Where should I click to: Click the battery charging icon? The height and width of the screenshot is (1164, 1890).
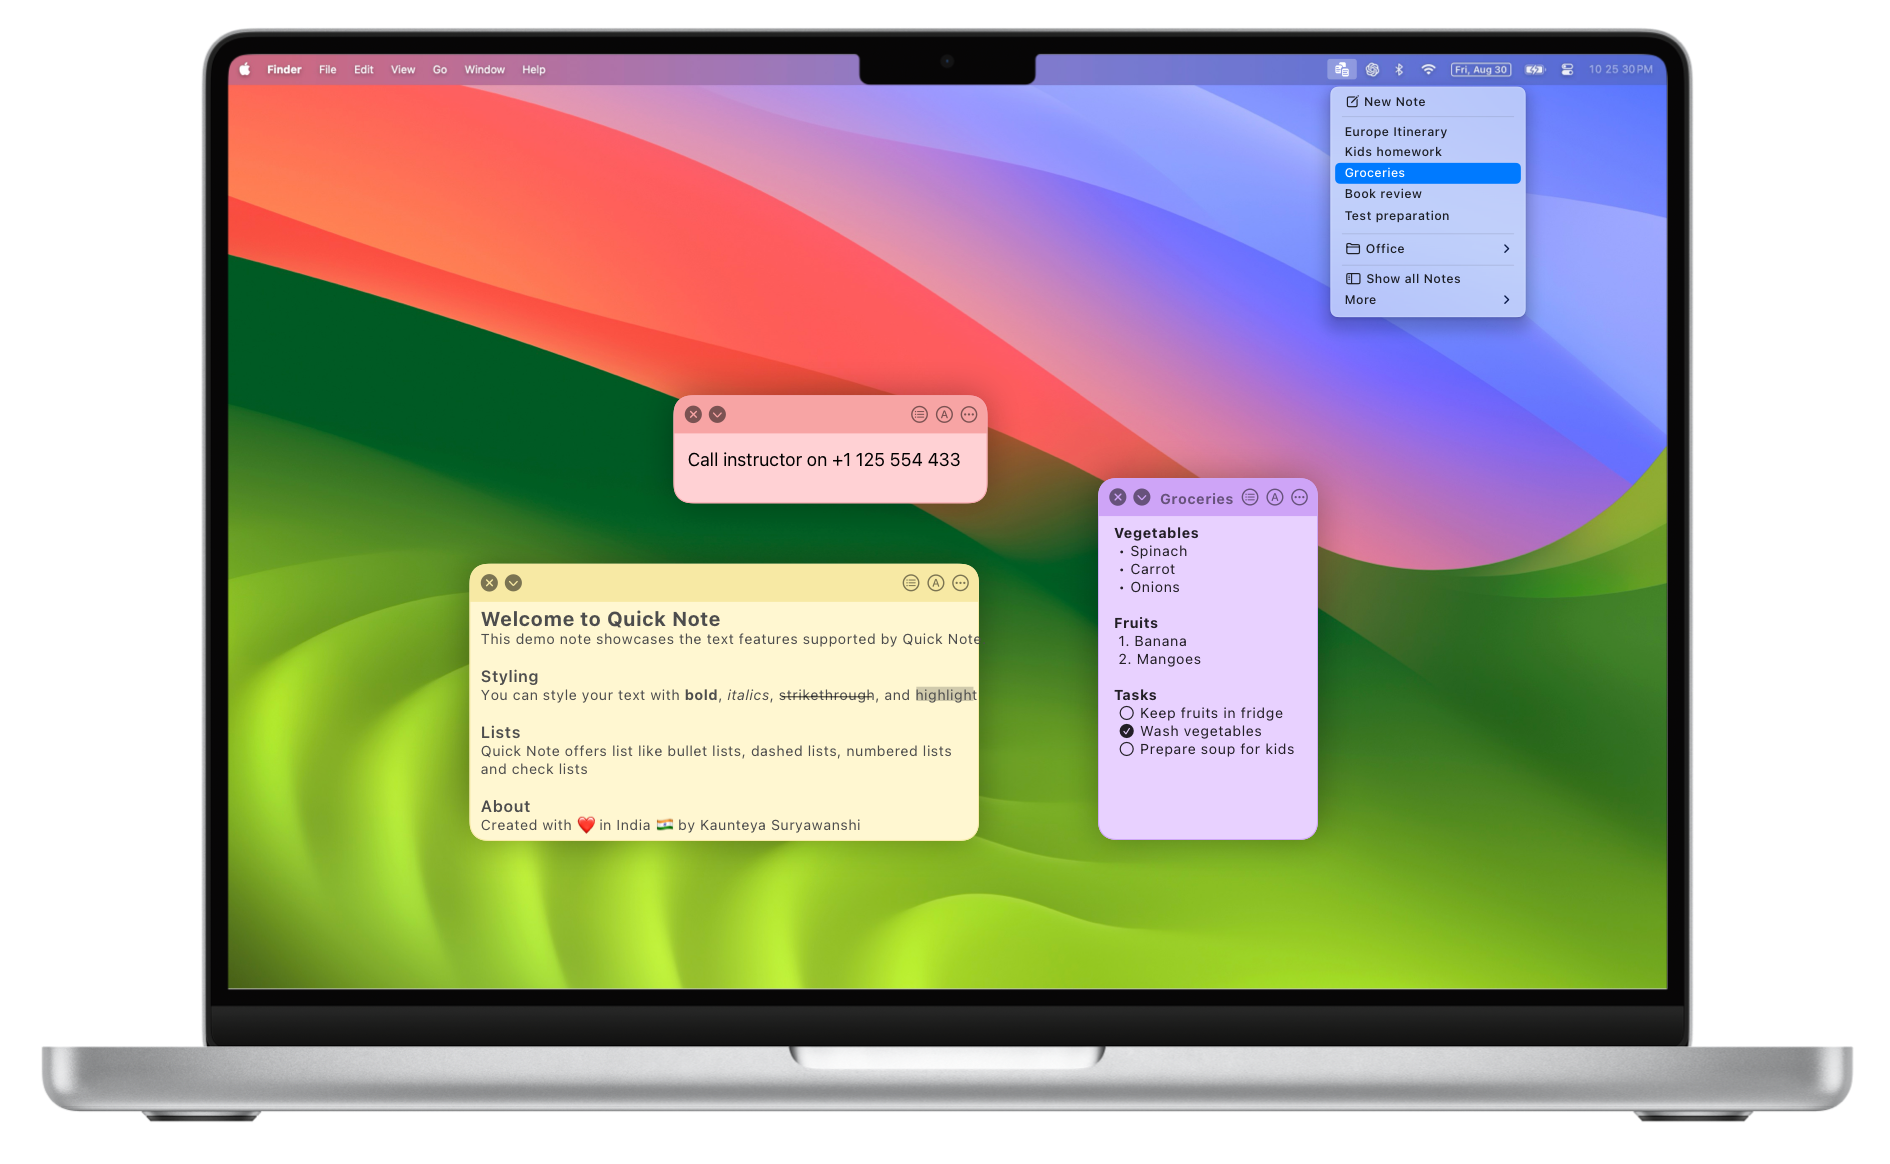1535,70
